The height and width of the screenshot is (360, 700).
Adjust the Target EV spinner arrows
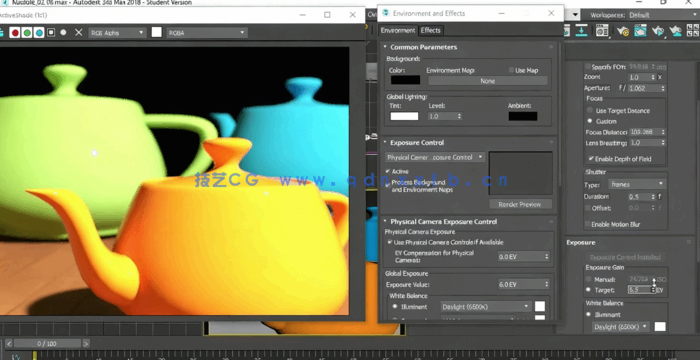point(654,289)
